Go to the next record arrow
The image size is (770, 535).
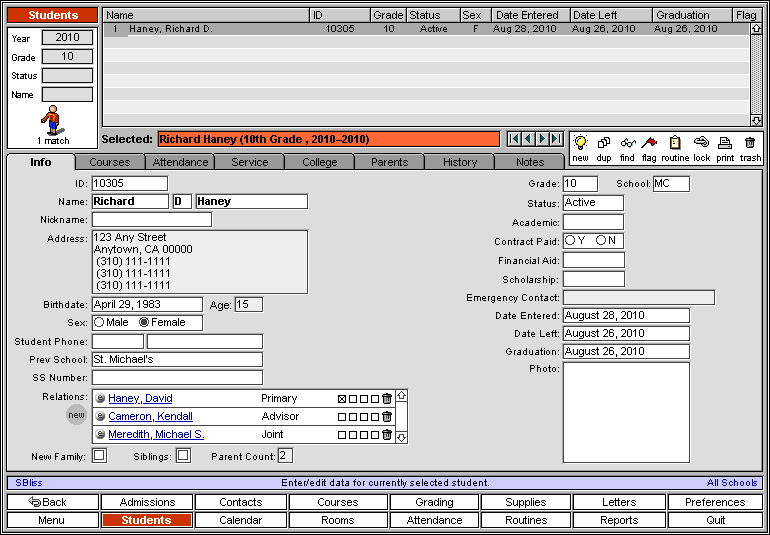coord(542,139)
